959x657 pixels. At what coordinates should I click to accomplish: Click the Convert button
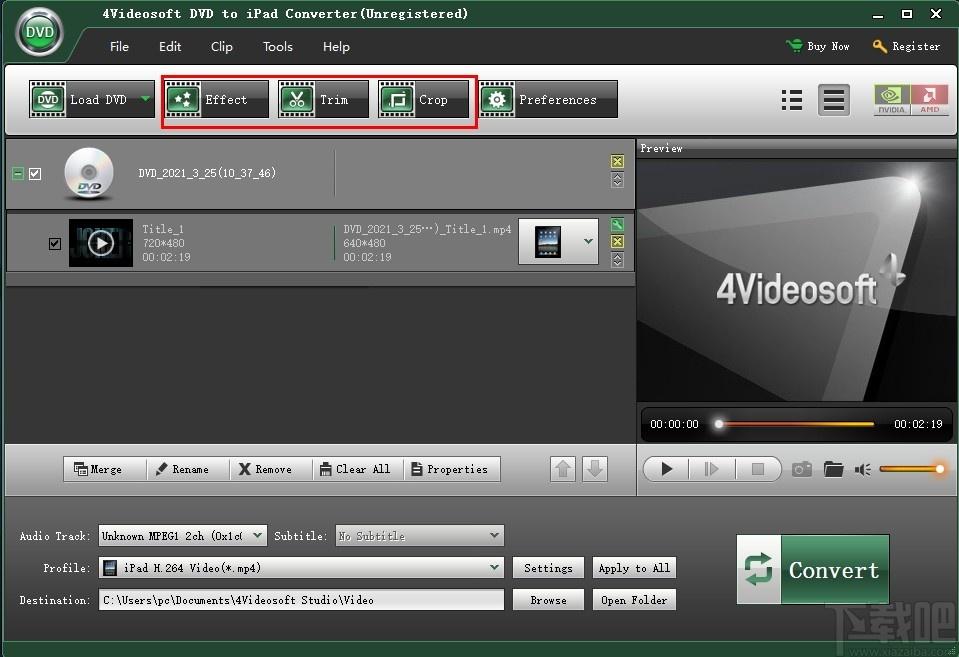pos(812,570)
